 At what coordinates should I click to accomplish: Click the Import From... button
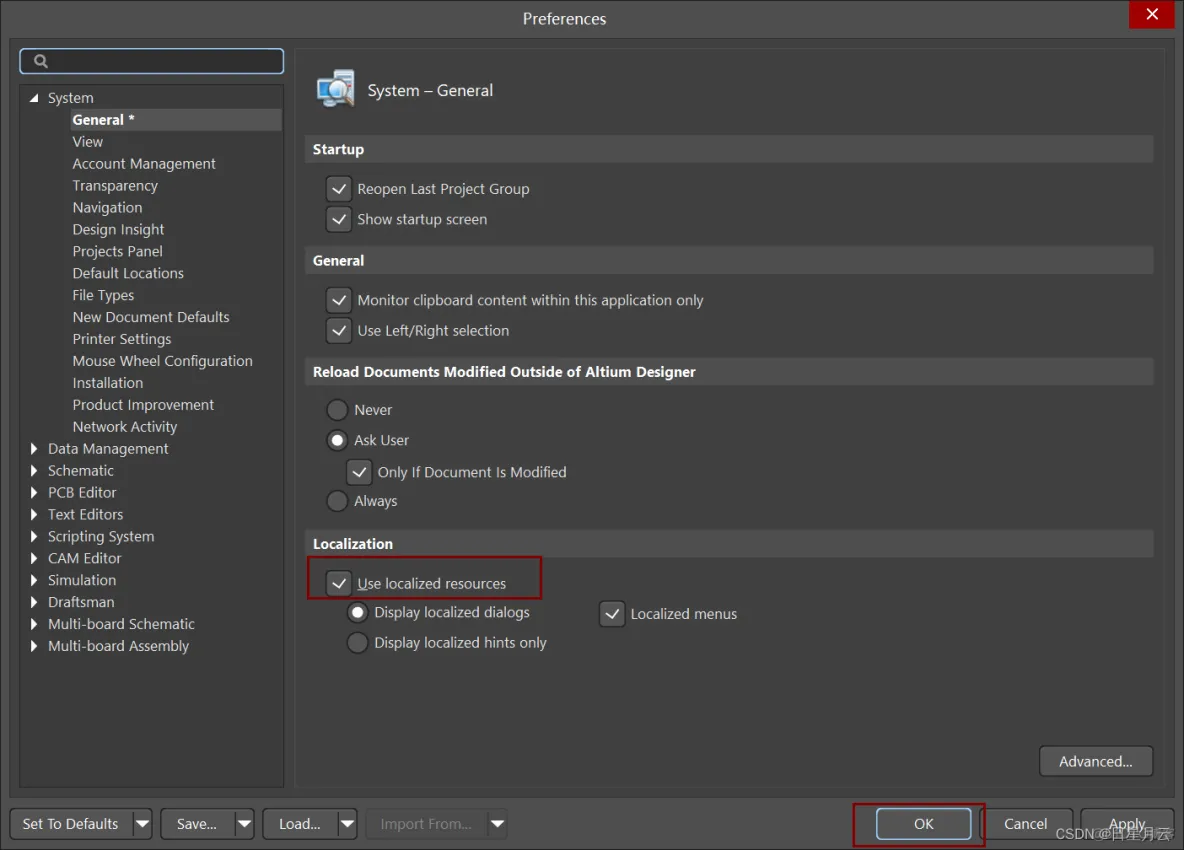426,824
